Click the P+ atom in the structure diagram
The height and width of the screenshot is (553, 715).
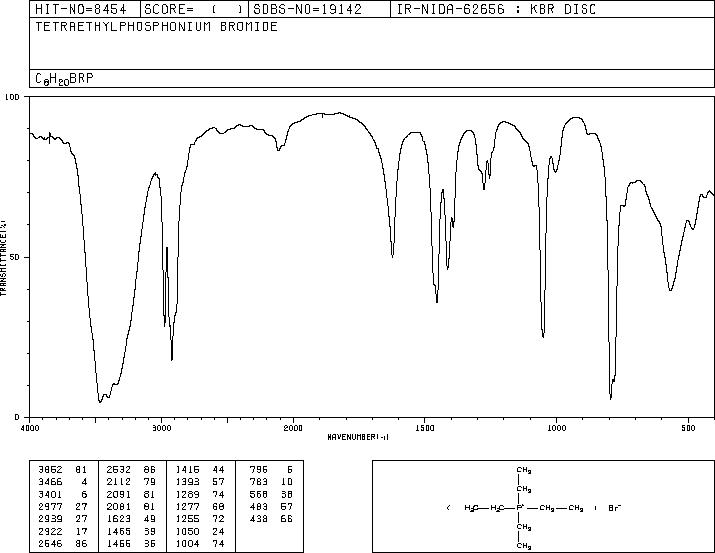click(x=520, y=507)
